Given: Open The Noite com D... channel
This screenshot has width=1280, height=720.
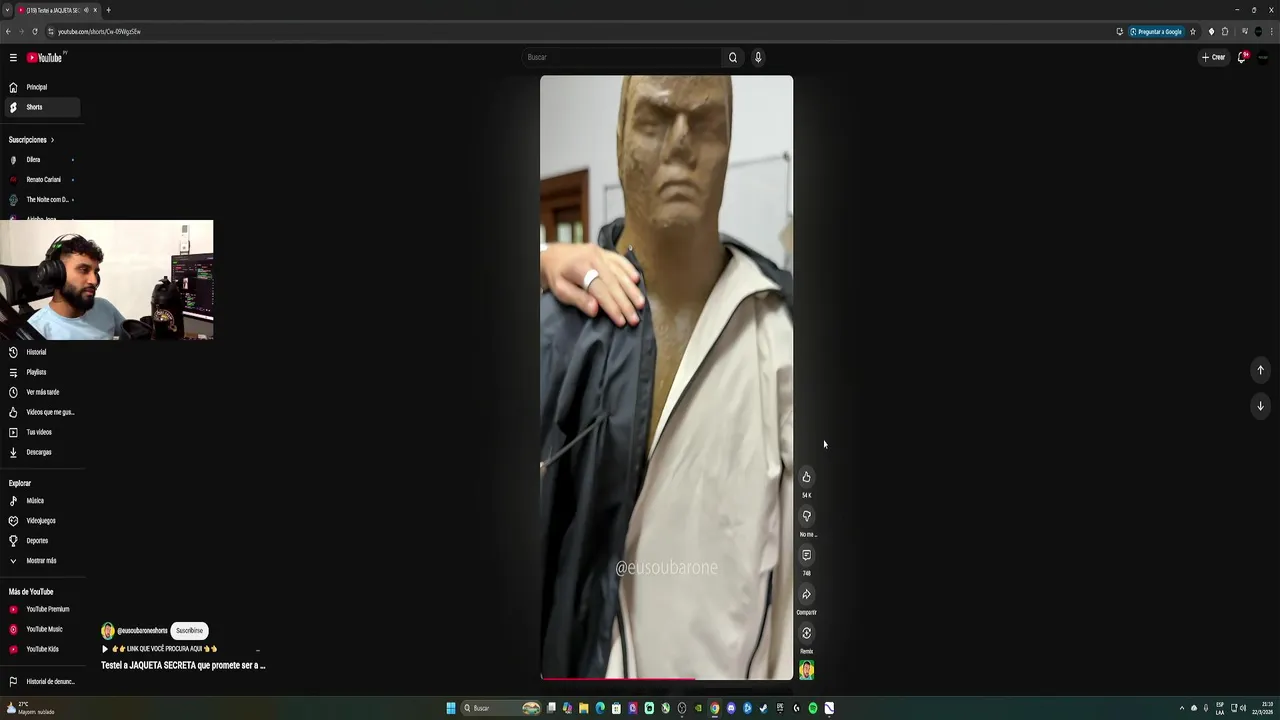Looking at the screenshot, I should click(x=40, y=200).
